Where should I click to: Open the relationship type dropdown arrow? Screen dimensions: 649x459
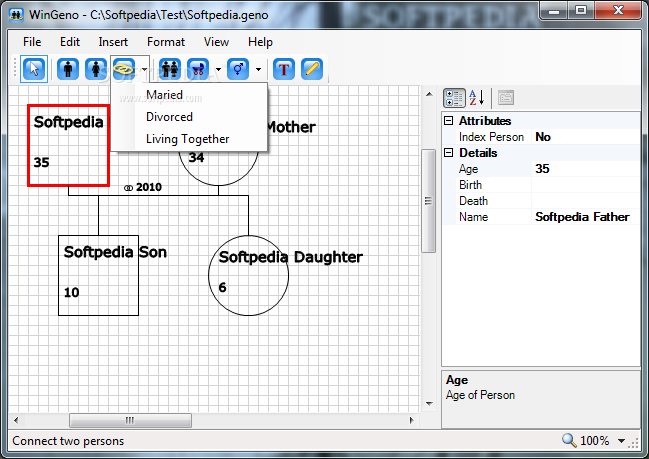click(144, 69)
